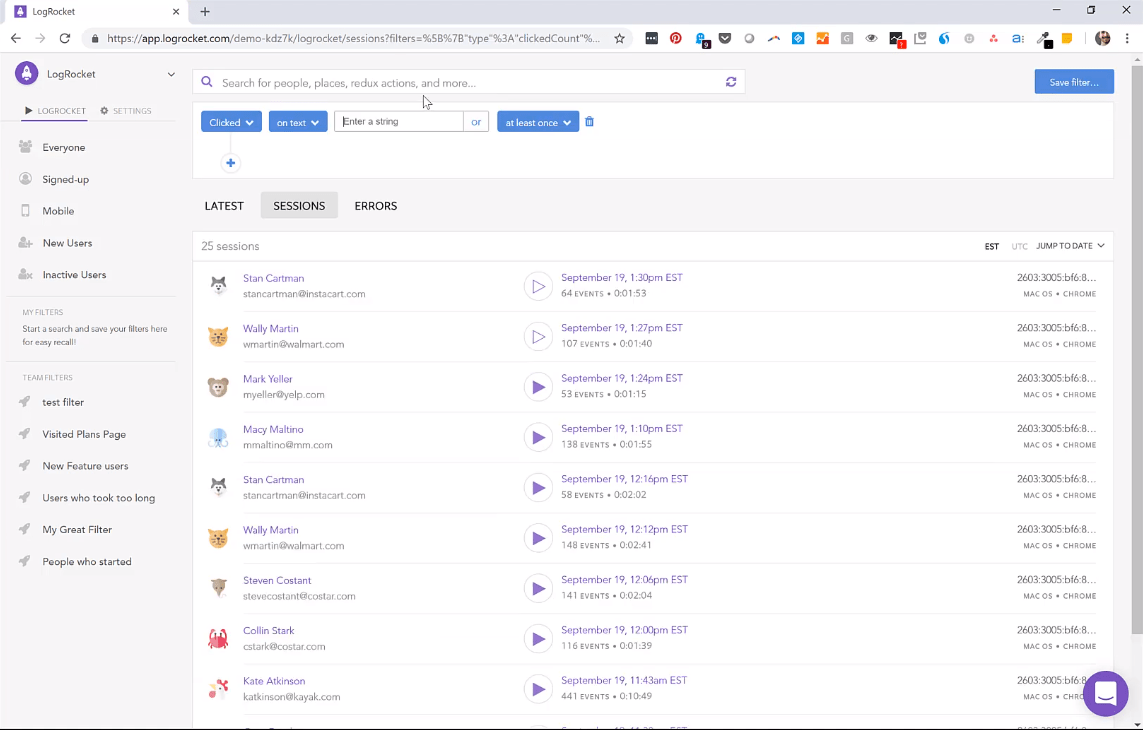
Task: Play Collin Stark's session recording
Action: click(x=538, y=639)
